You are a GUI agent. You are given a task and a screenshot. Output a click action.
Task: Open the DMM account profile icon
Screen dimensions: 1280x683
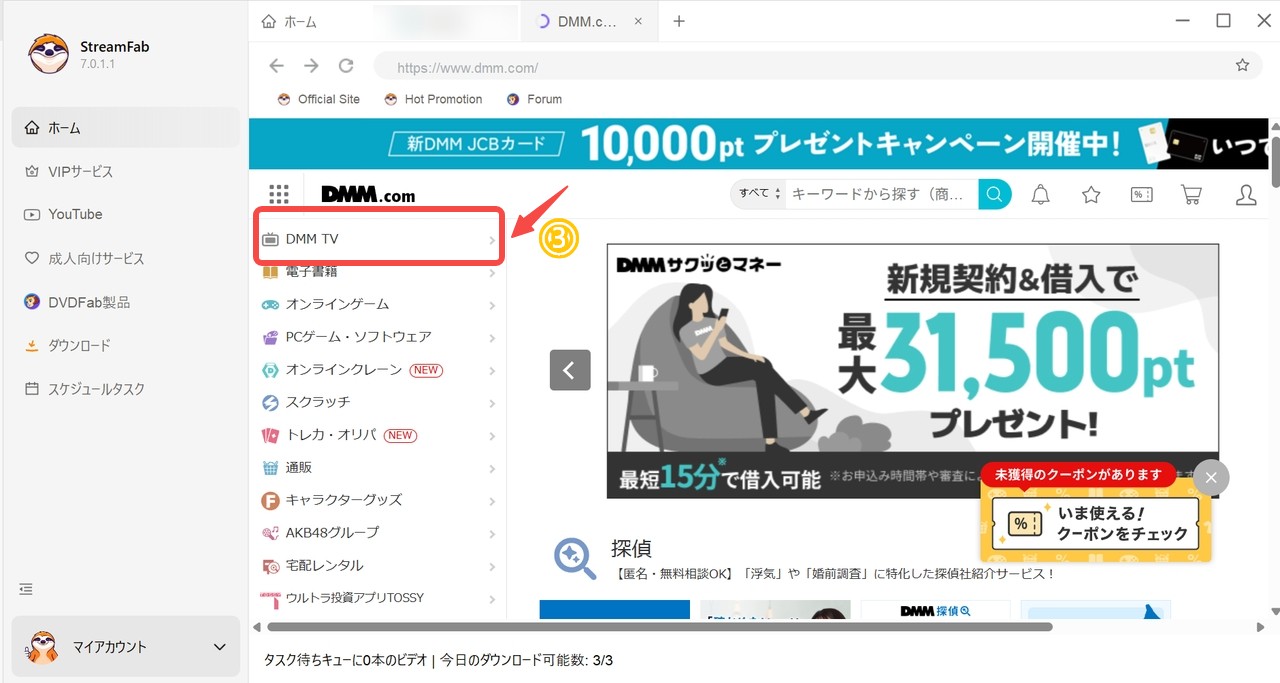(1245, 194)
